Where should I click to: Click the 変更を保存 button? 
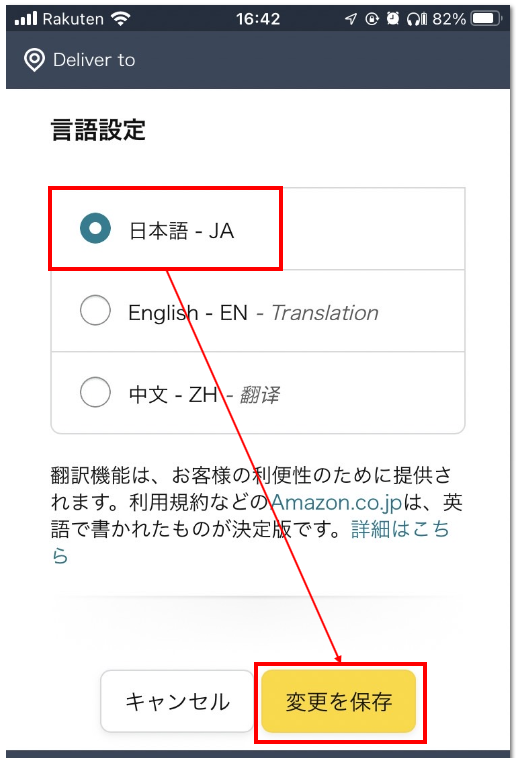339,701
